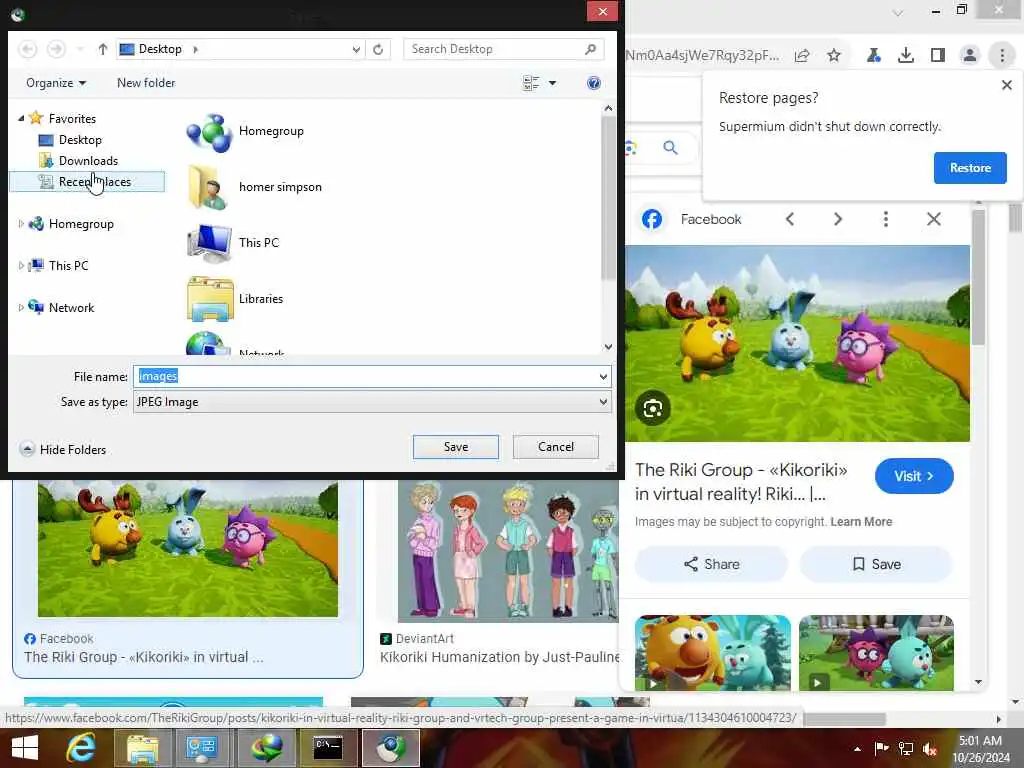Select the Libraries folder icon
1024x768 pixels.
(x=210, y=299)
